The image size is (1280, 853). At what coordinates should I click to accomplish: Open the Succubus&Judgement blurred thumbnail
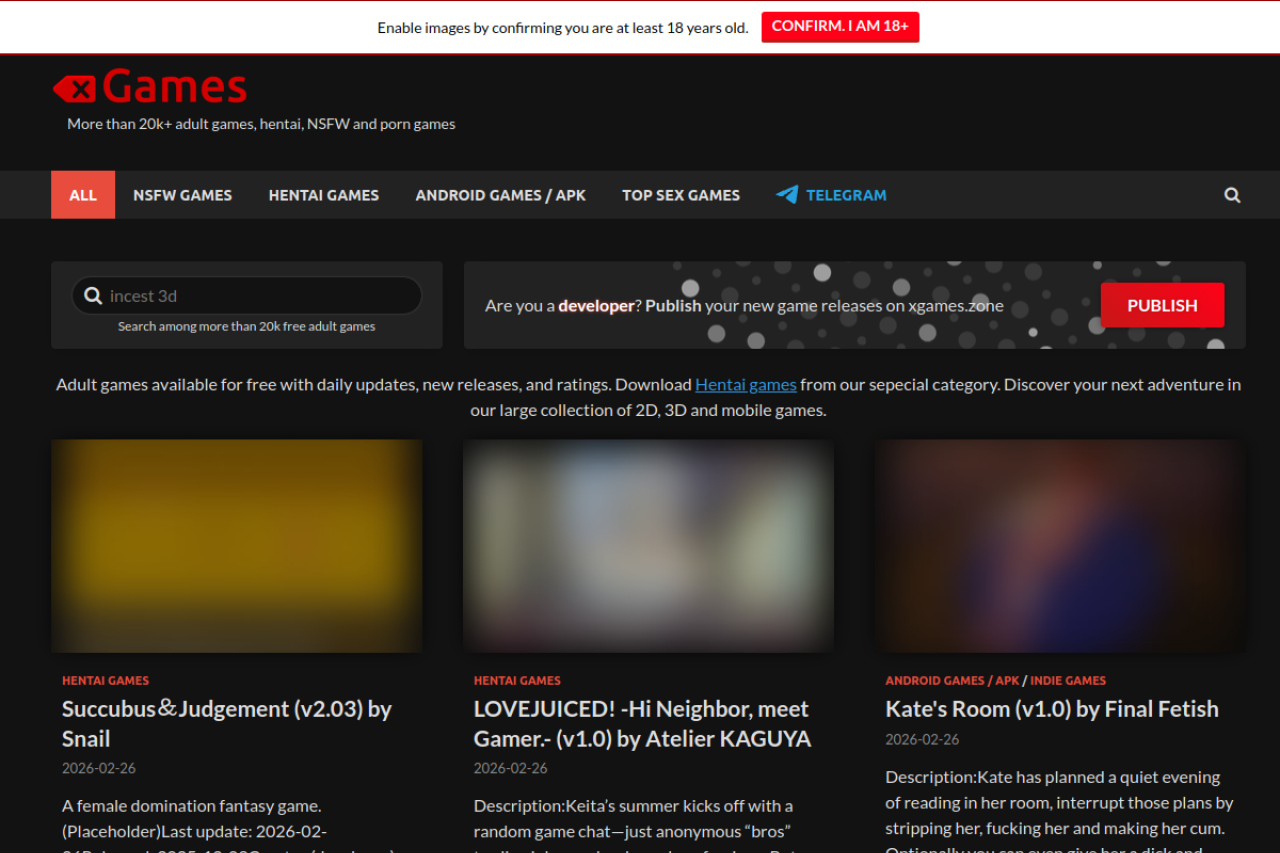(236, 546)
